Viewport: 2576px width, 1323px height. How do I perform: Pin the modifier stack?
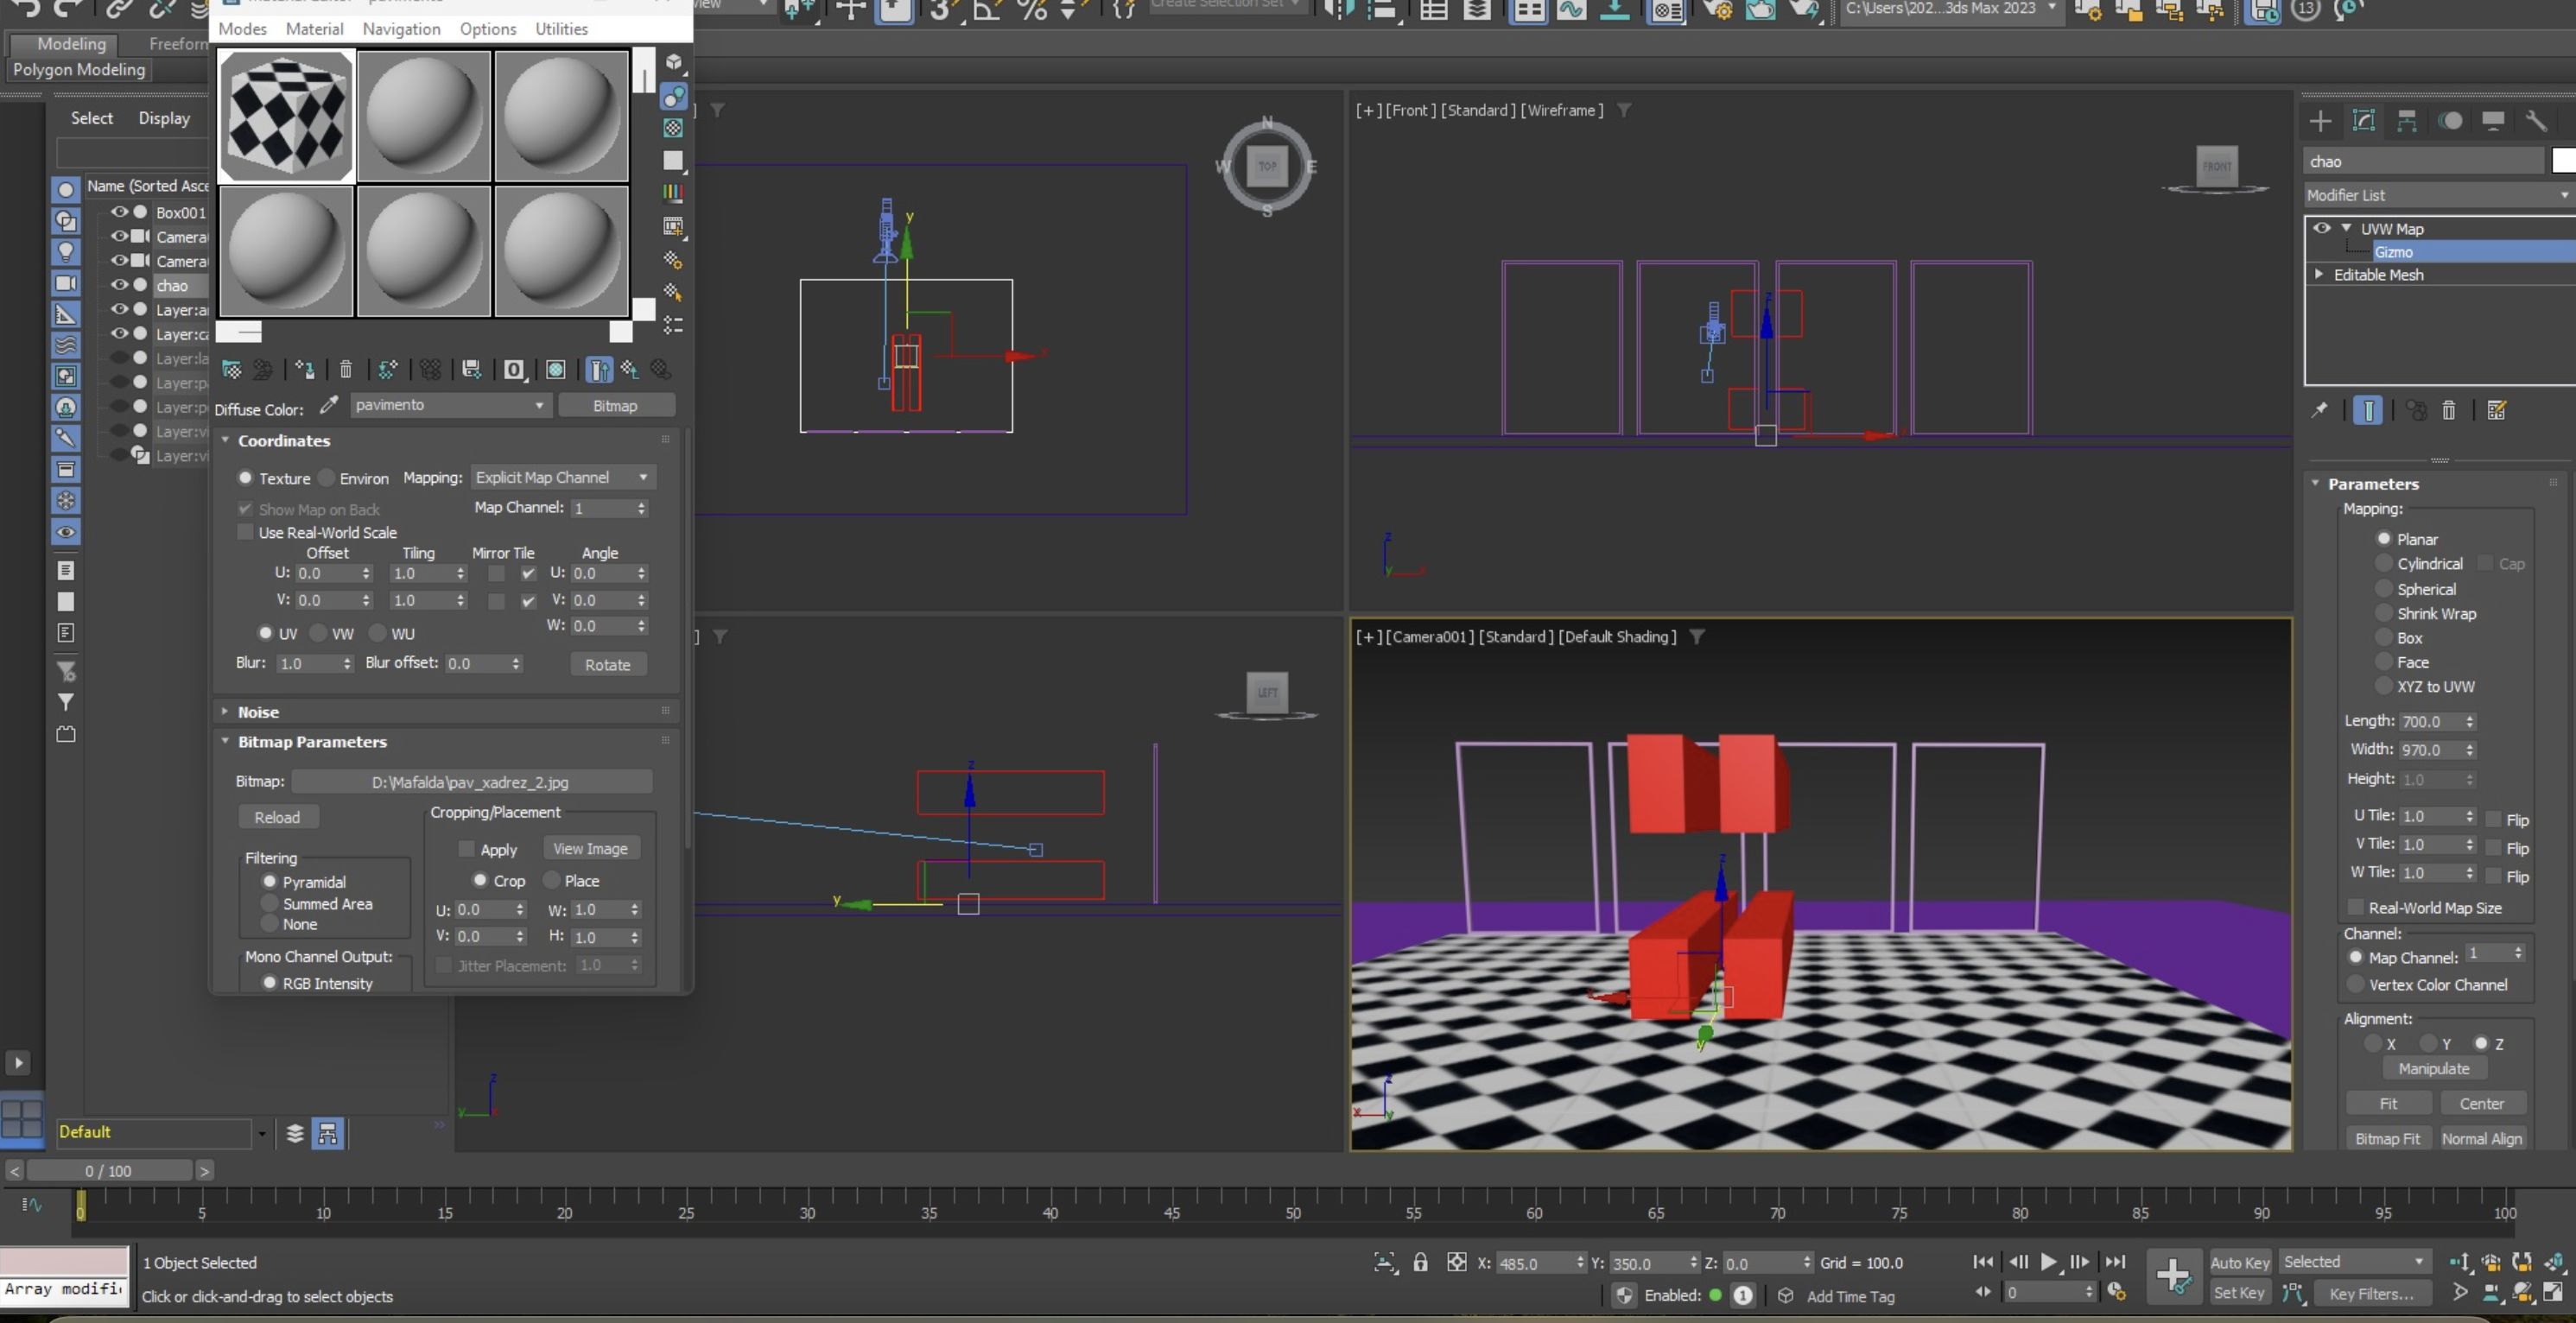coord(2319,410)
